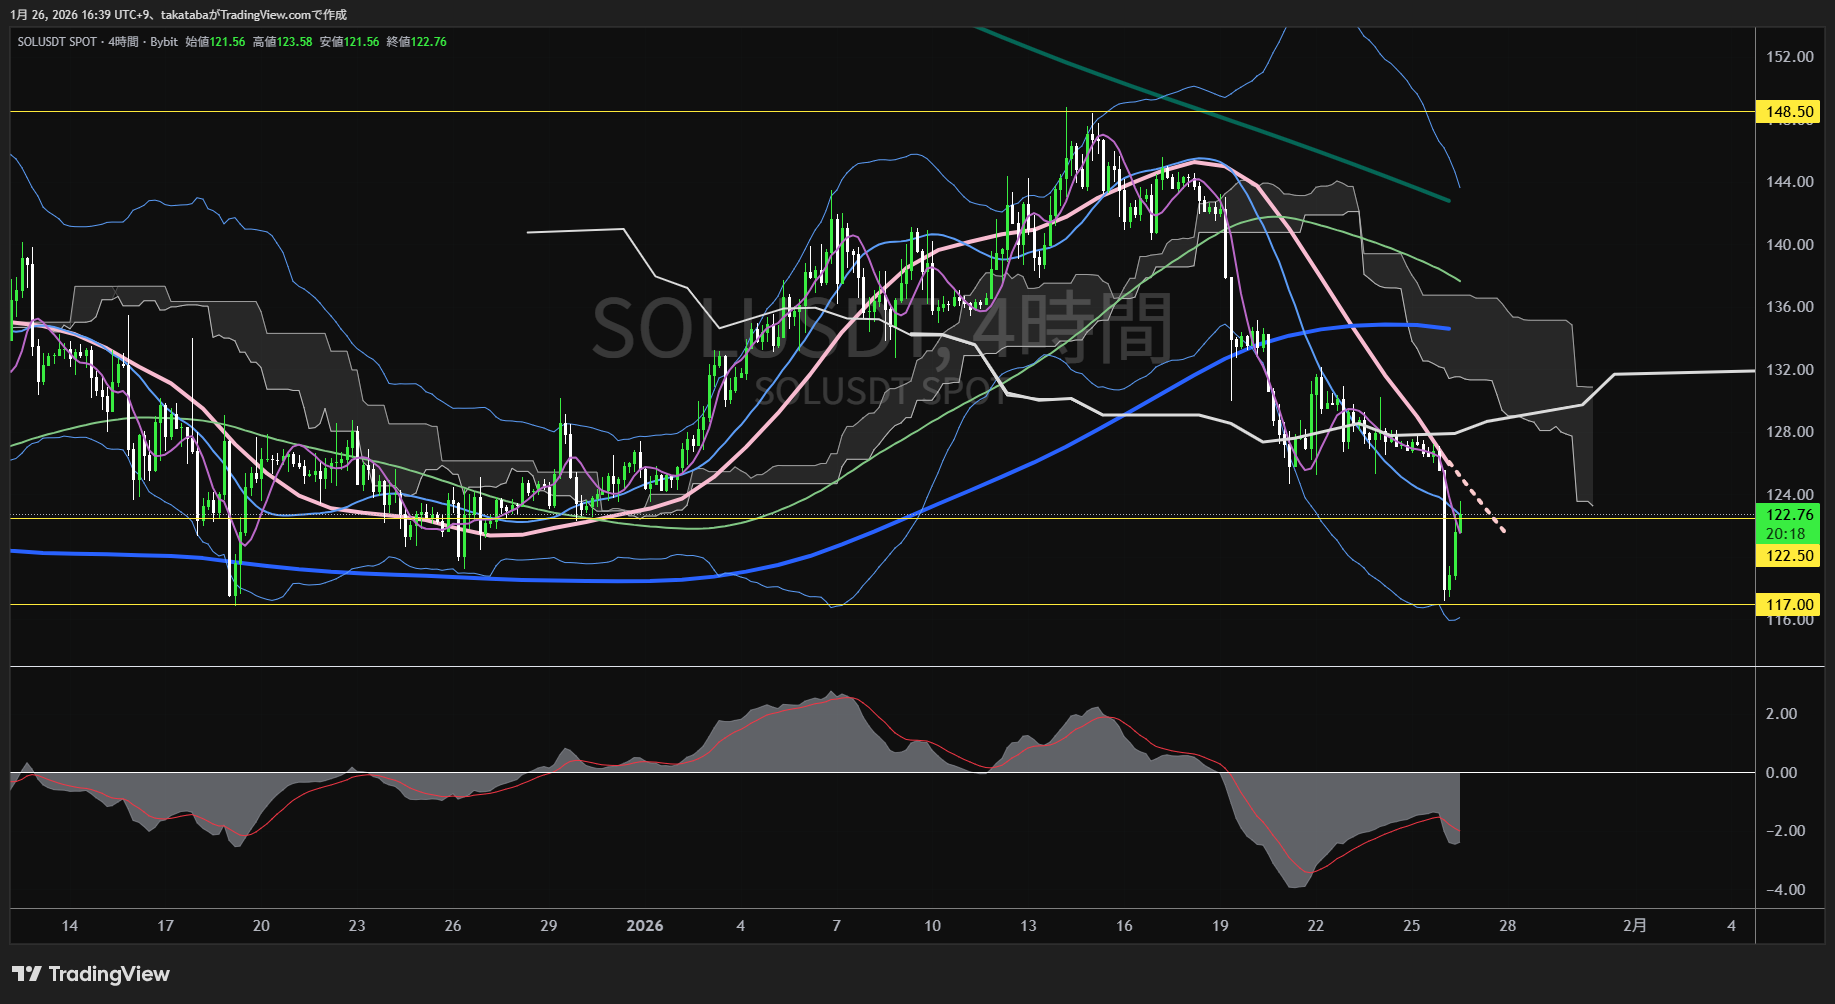
Task: Select the yellow 122.50 price label
Action: tap(1788, 556)
